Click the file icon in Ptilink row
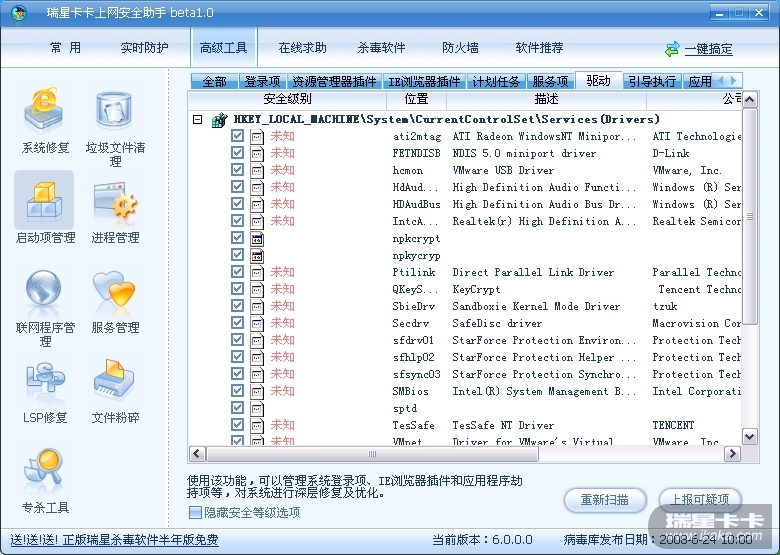The image size is (780, 555). pyautogui.click(x=257, y=273)
